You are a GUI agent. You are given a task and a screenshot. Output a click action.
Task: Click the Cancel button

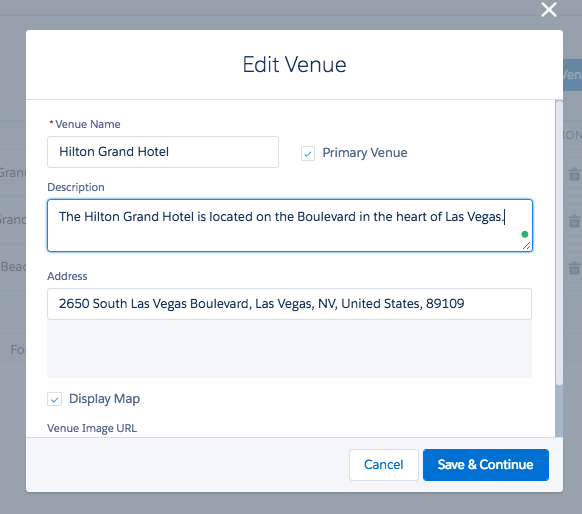[x=383, y=465]
